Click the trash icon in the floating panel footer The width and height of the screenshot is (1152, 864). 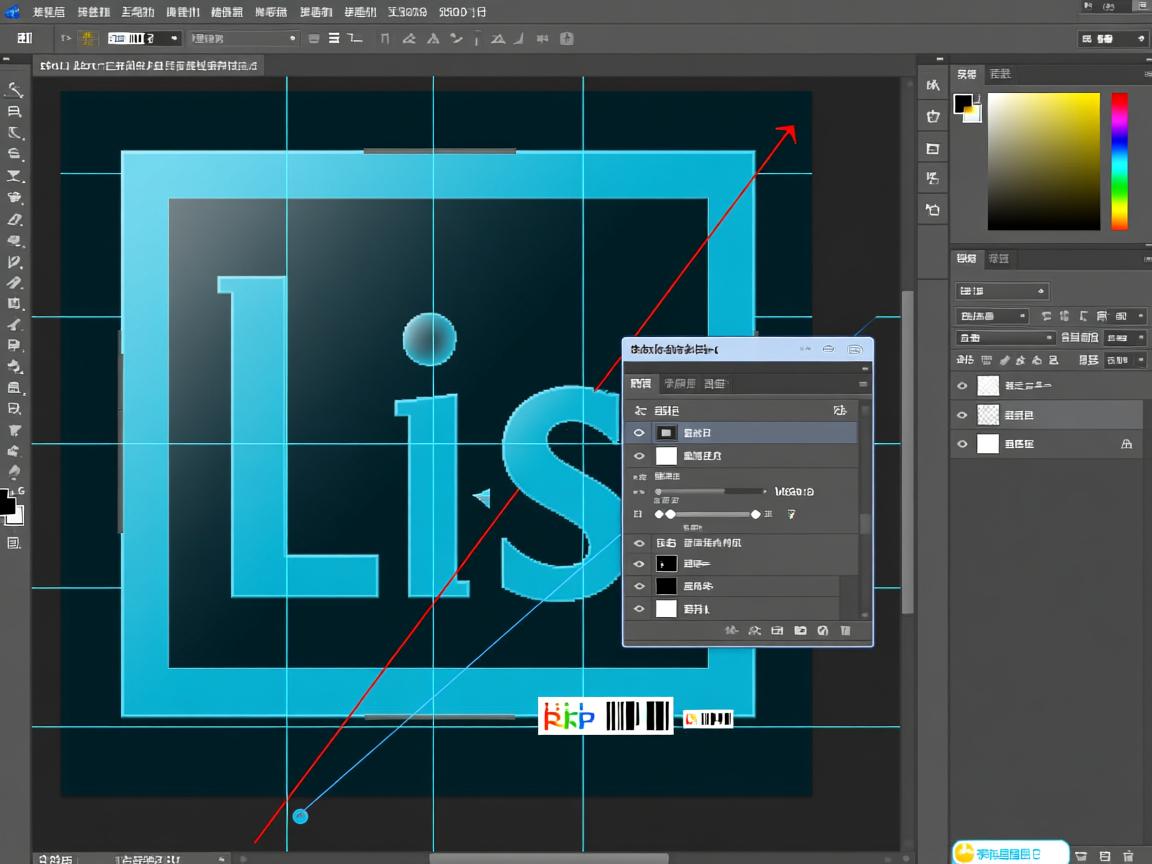845,631
